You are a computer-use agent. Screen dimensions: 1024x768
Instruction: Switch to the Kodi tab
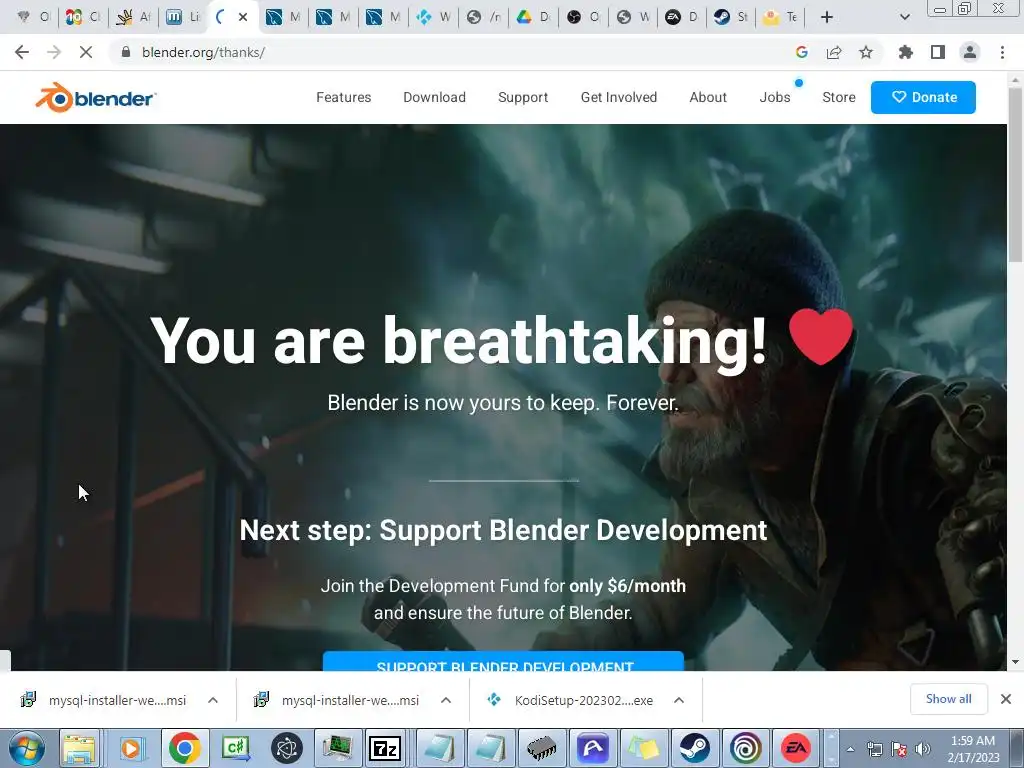coord(434,17)
